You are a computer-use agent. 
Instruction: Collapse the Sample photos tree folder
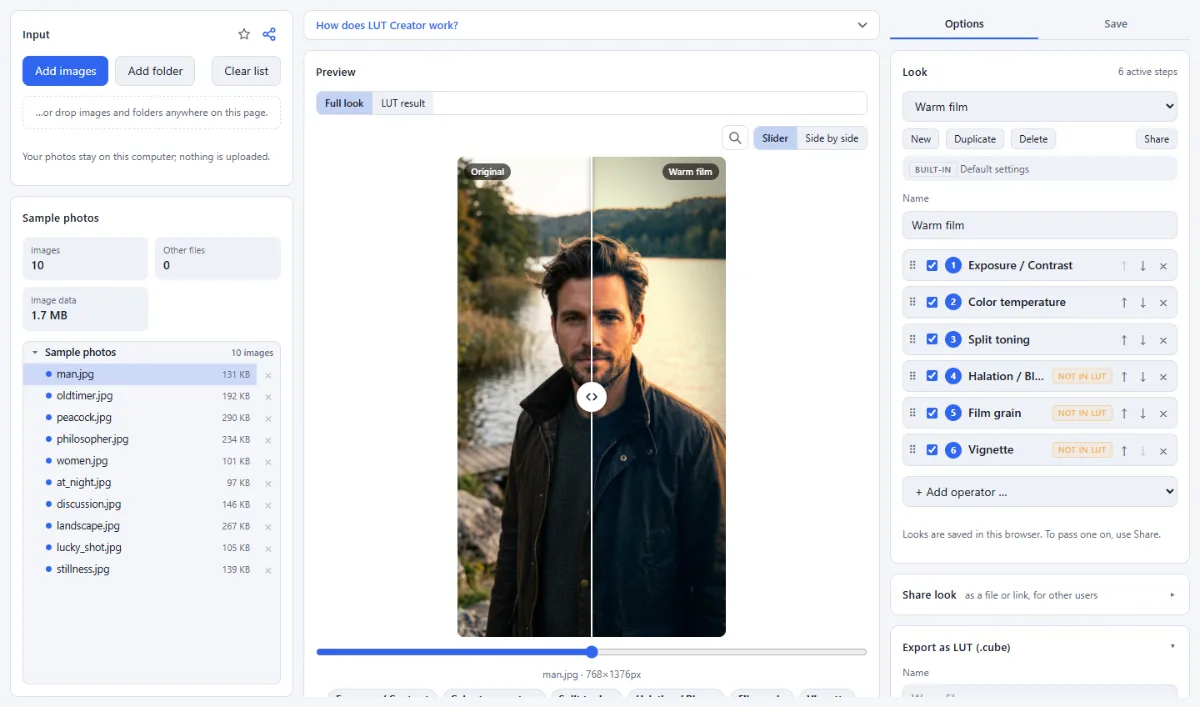35,353
